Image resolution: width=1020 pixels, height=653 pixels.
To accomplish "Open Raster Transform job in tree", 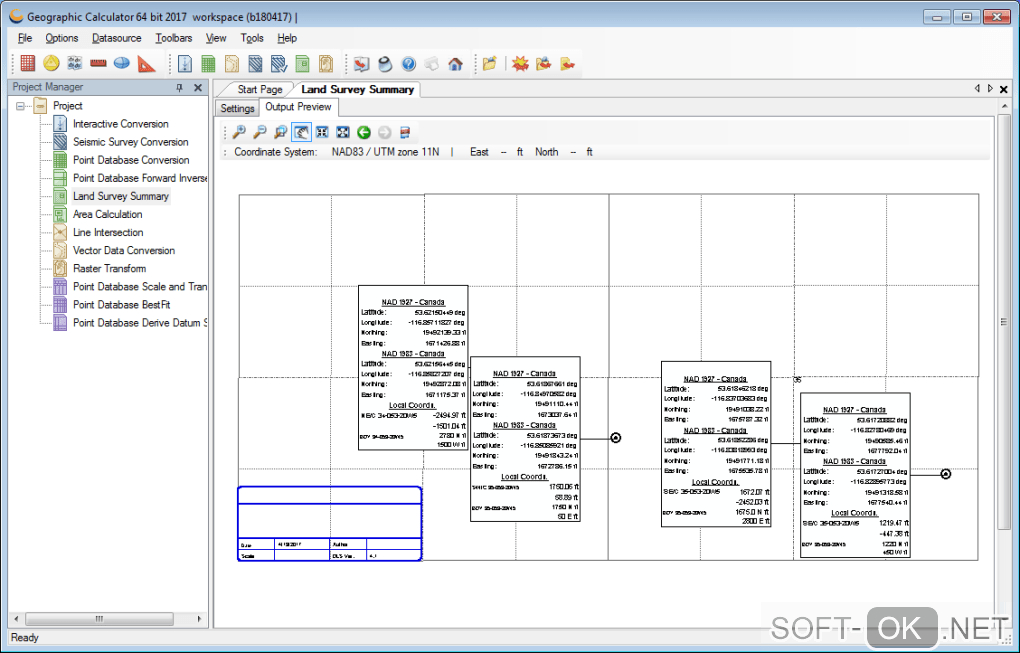I will pyautogui.click(x=109, y=268).
